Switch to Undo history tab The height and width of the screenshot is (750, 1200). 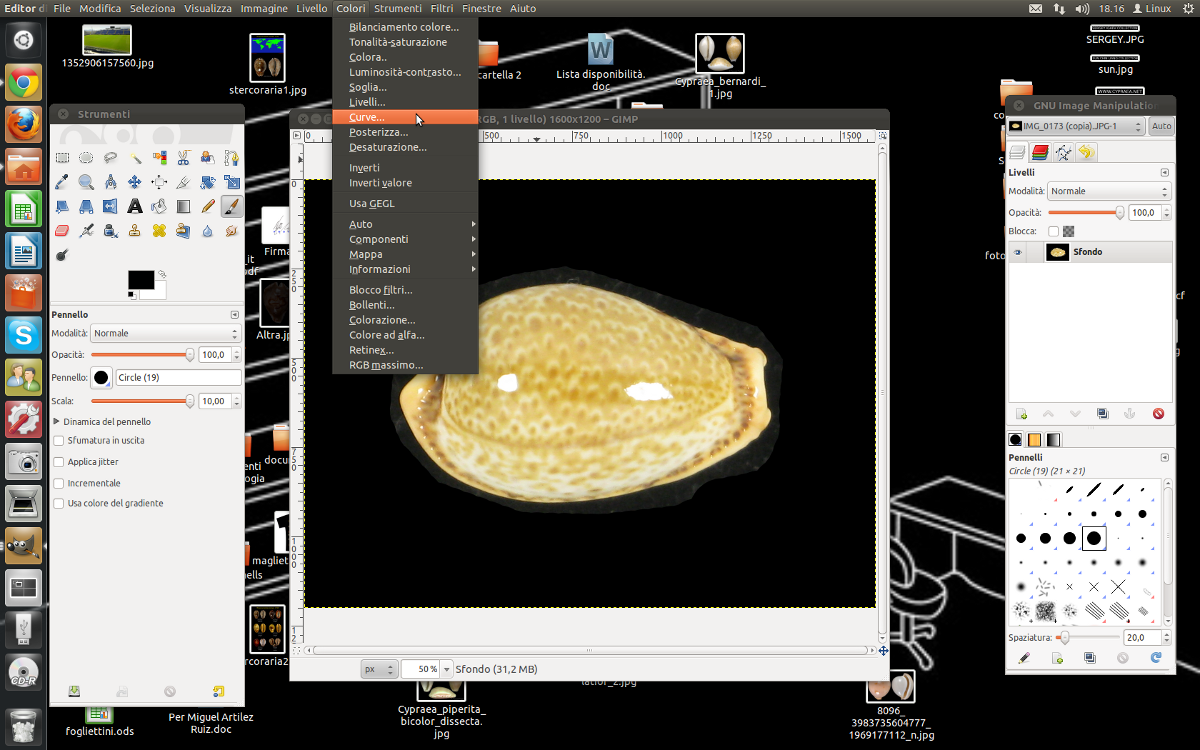pos(1086,152)
